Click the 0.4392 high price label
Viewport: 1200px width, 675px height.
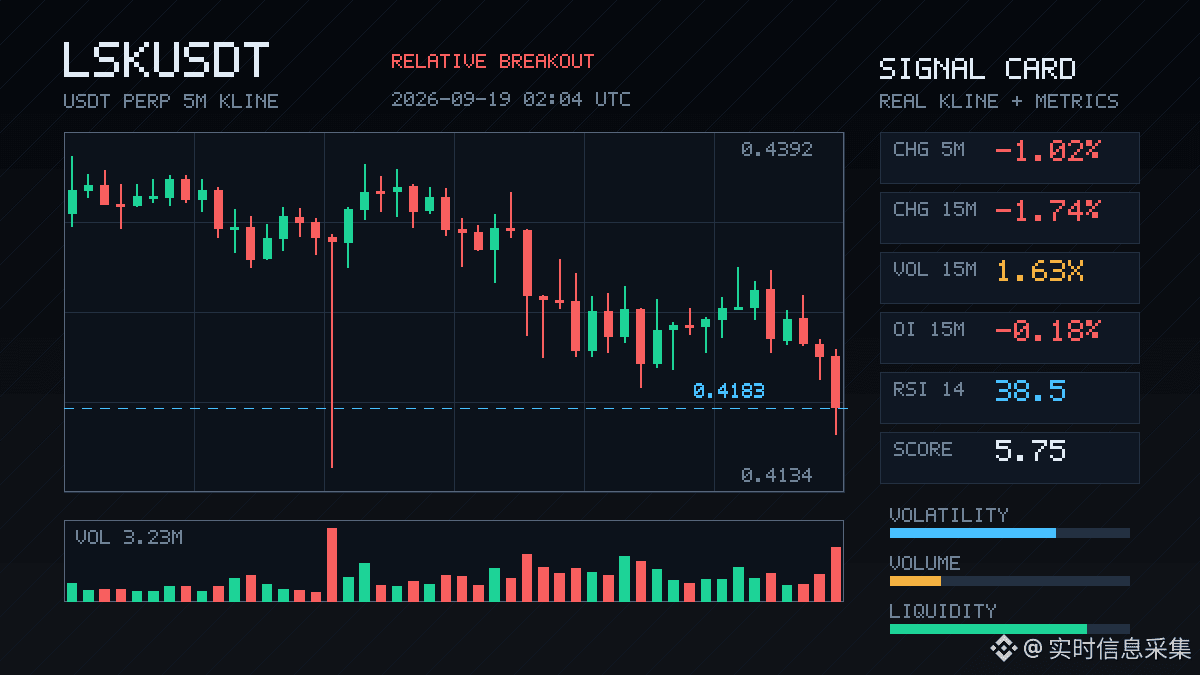[777, 150]
